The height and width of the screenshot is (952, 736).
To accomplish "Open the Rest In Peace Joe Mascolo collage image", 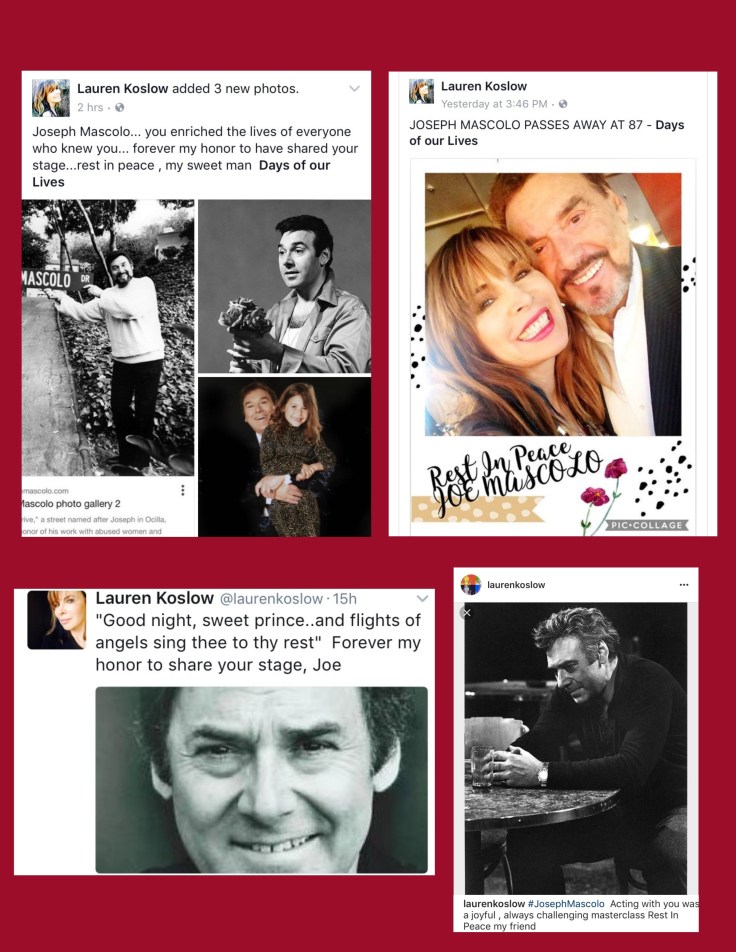I will point(553,347).
